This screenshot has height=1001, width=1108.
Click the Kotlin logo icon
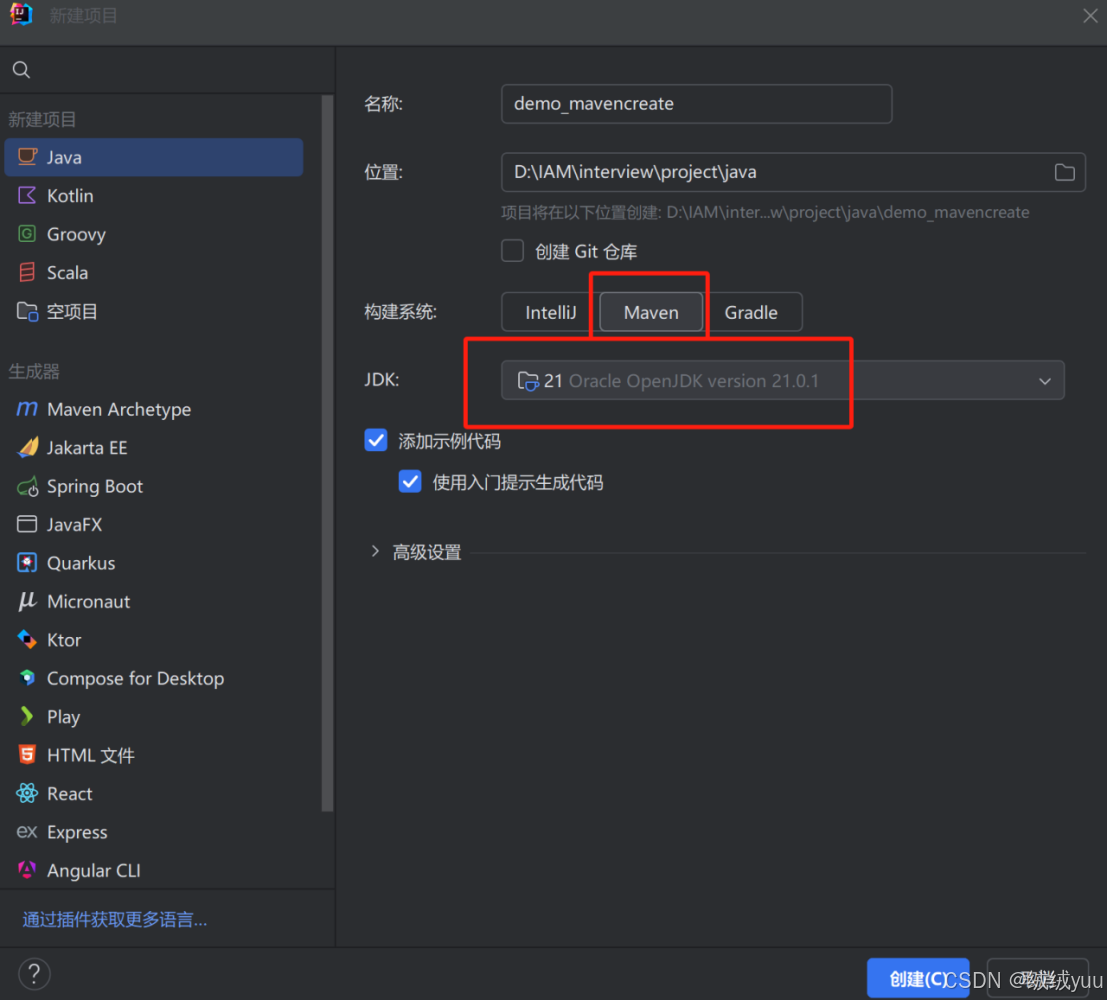coord(27,196)
